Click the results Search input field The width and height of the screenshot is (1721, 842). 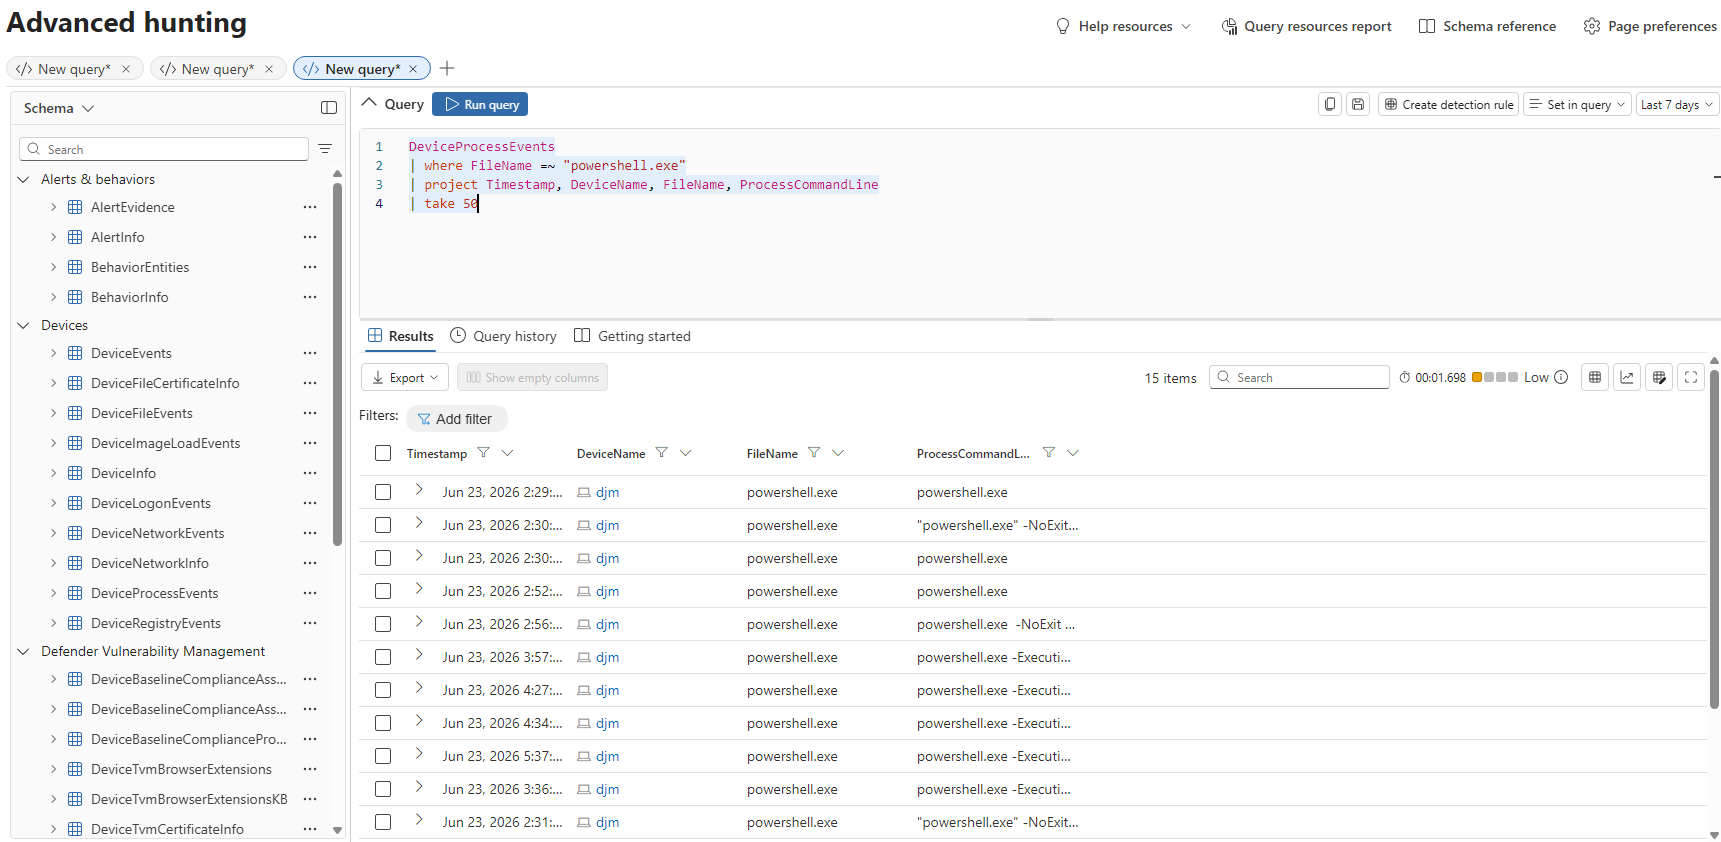click(1299, 377)
